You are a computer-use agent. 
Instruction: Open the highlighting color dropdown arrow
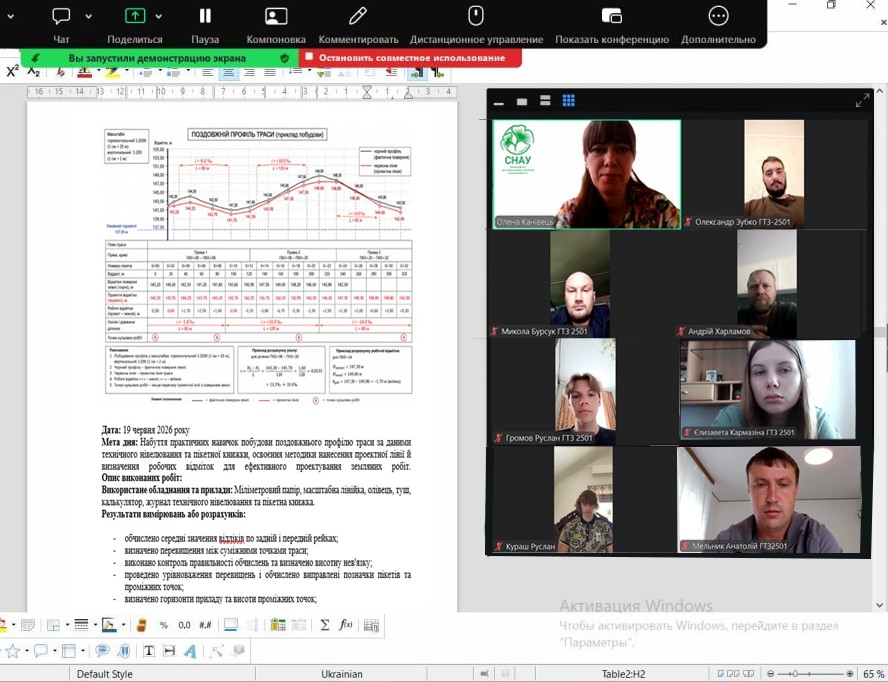(127, 71)
